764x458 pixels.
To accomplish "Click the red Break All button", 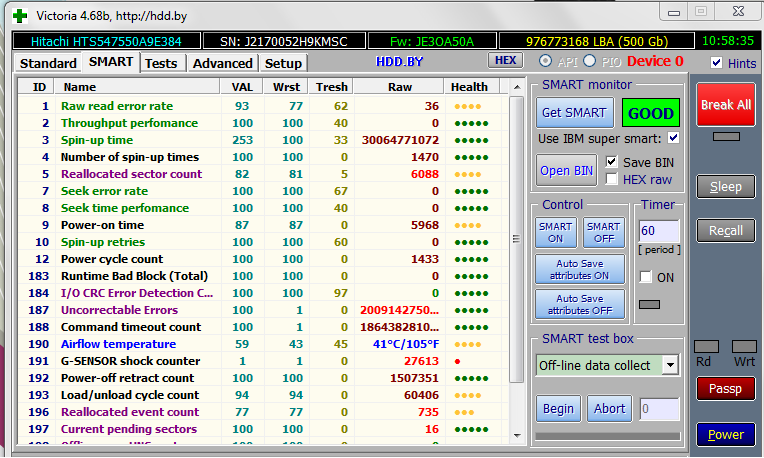I will (726, 105).
